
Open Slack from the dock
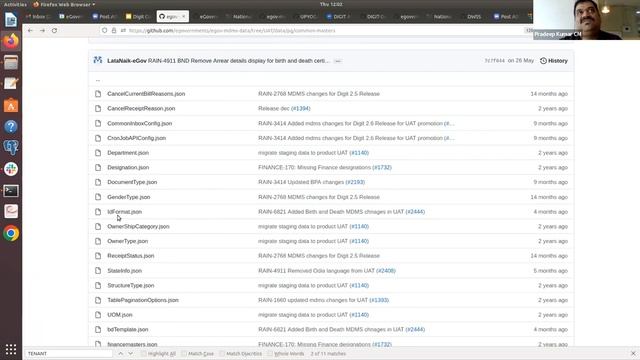coord(11,169)
